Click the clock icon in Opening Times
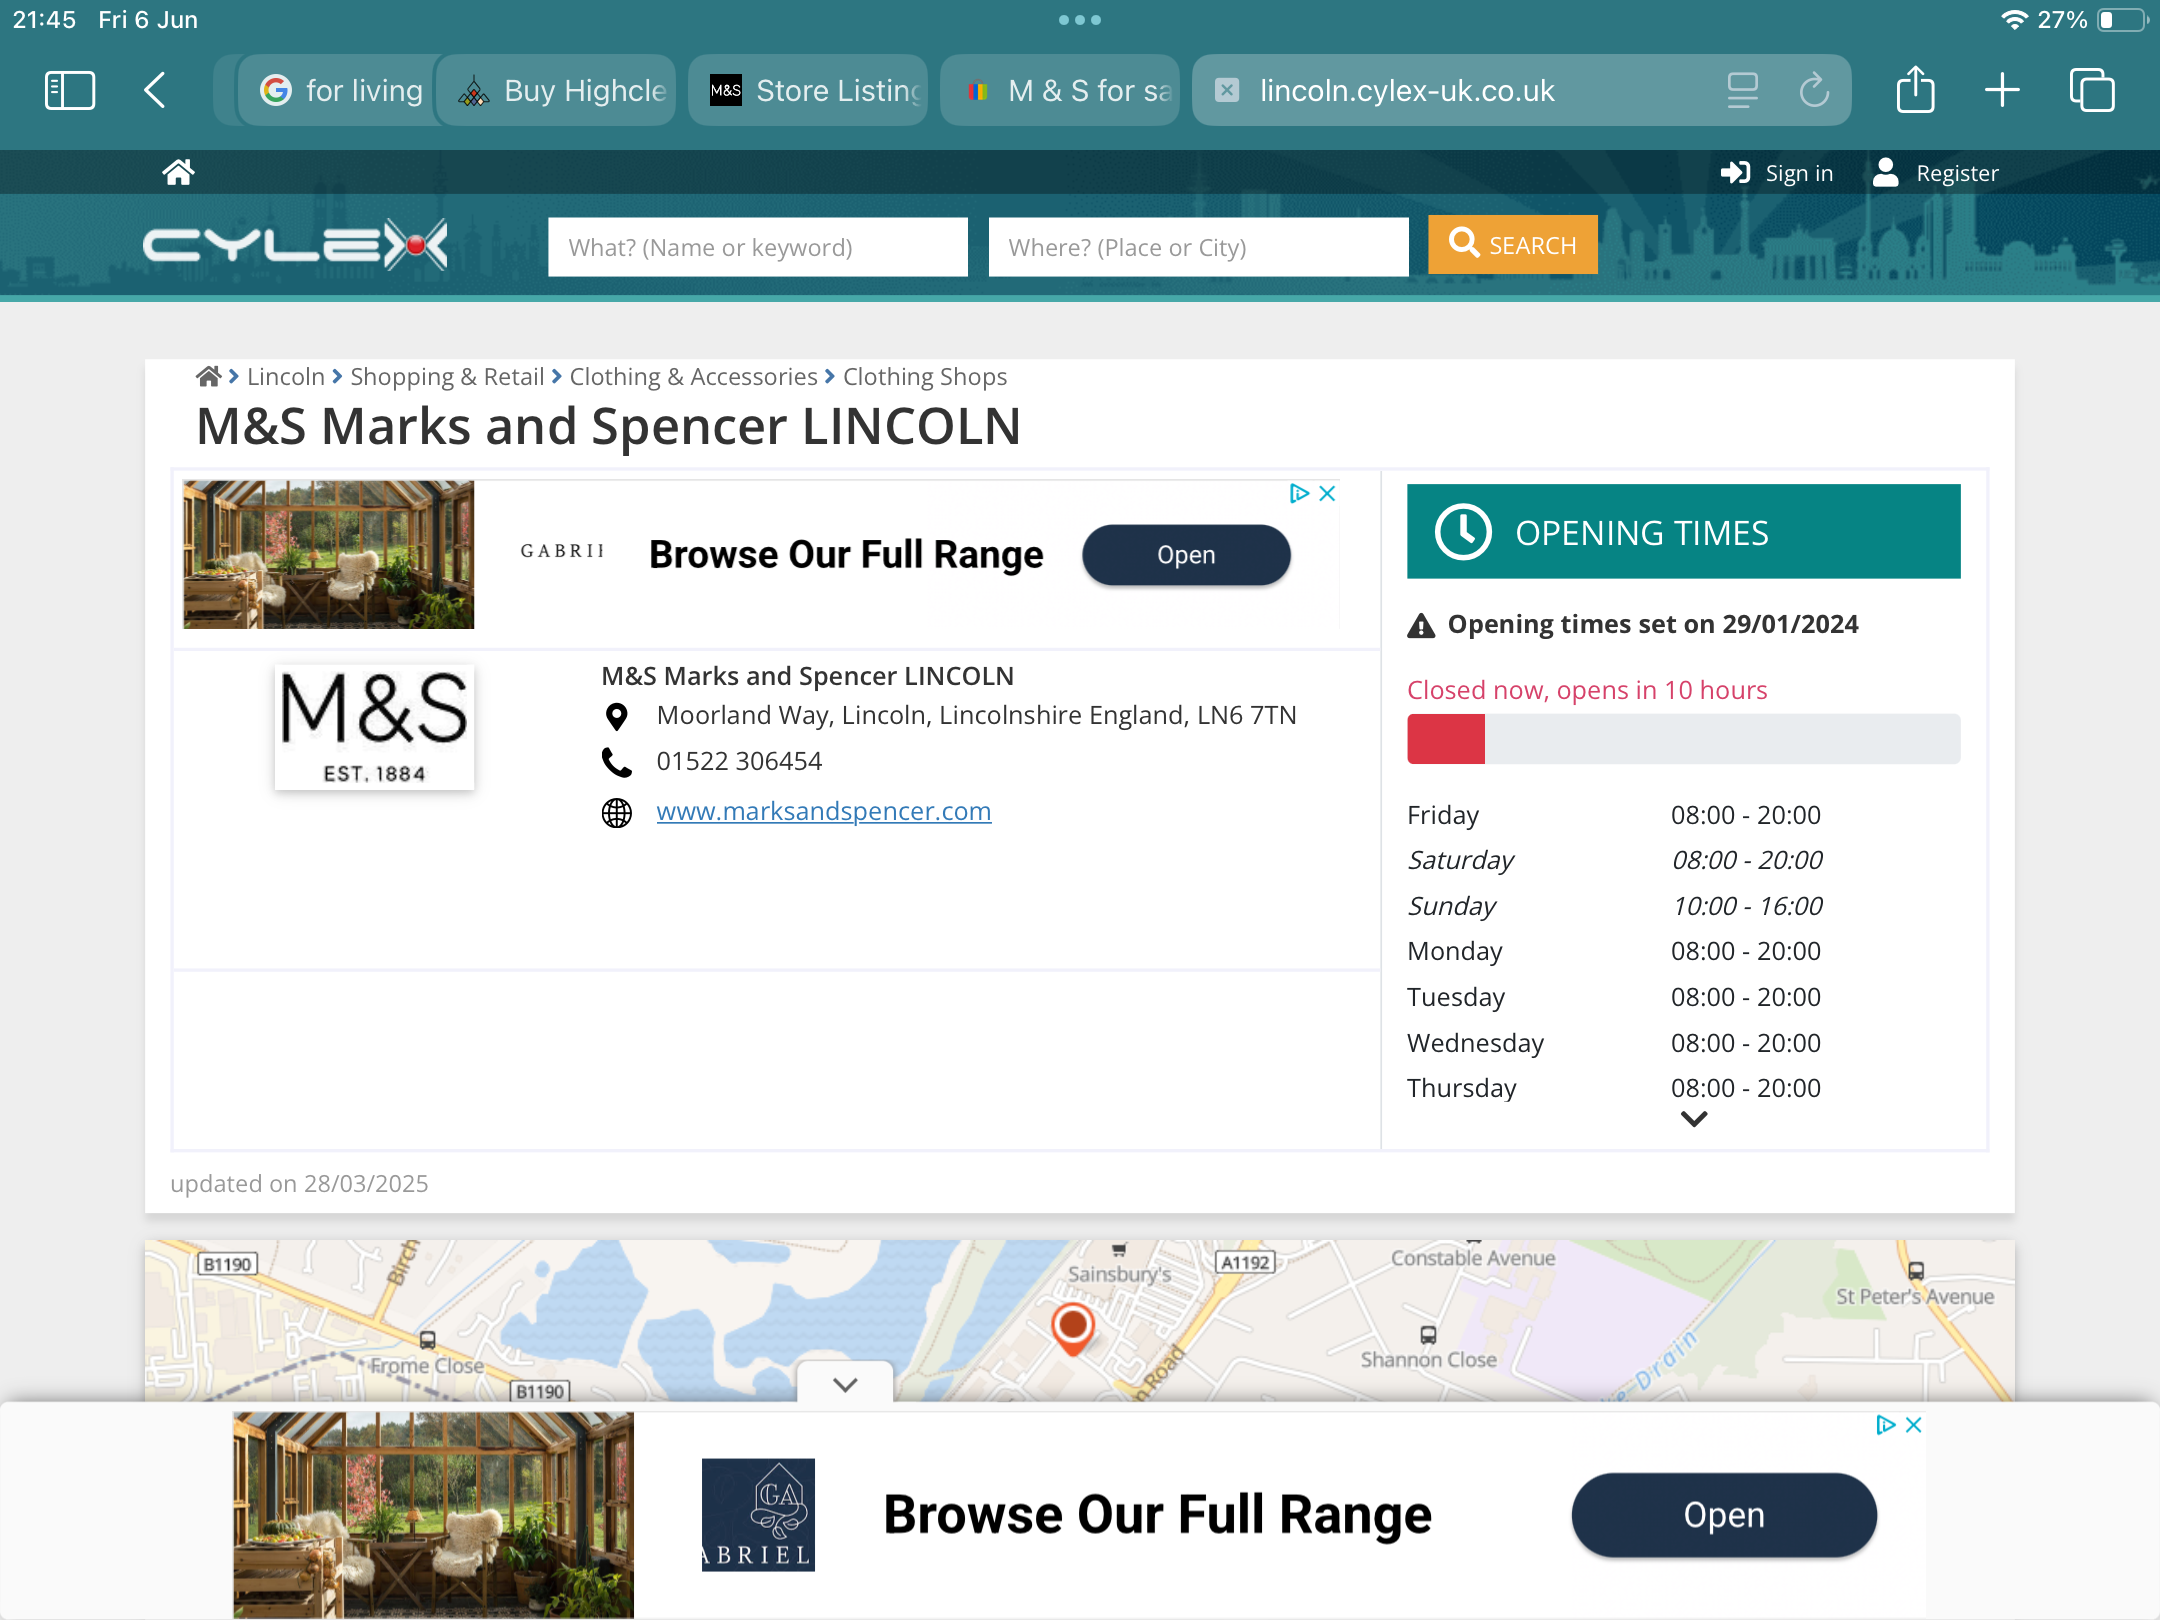 pyautogui.click(x=1463, y=532)
